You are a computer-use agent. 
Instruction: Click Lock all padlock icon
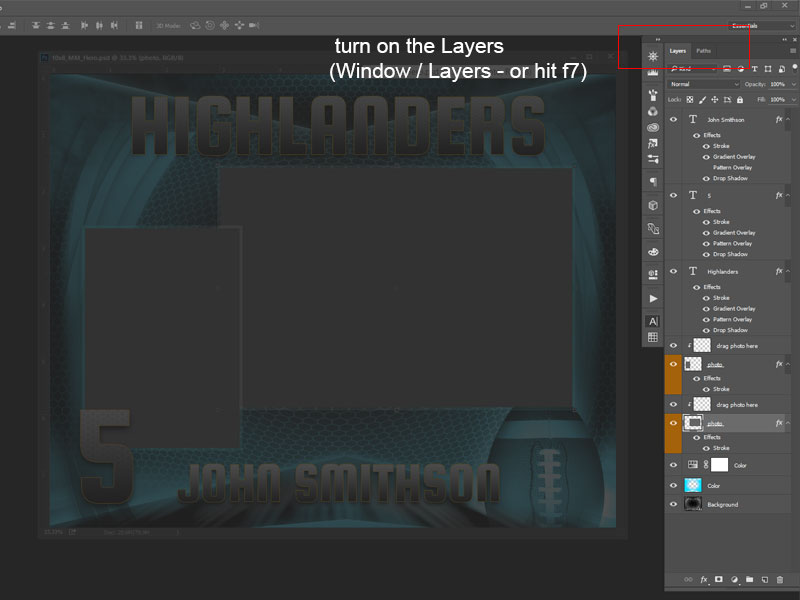click(740, 99)
